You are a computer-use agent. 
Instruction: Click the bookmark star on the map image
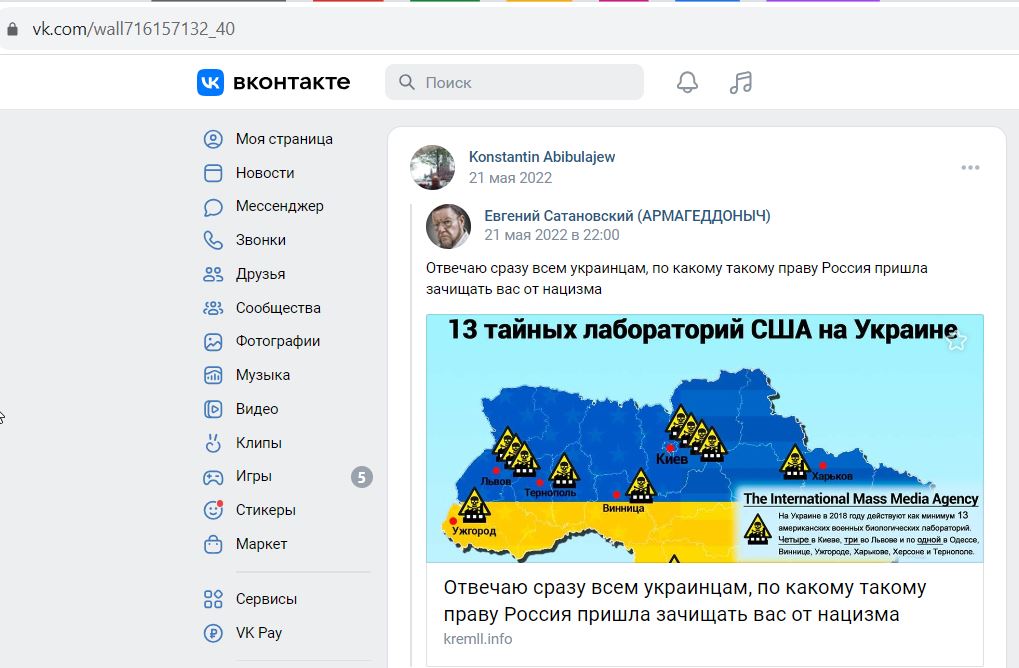click(x=956, y=340)
